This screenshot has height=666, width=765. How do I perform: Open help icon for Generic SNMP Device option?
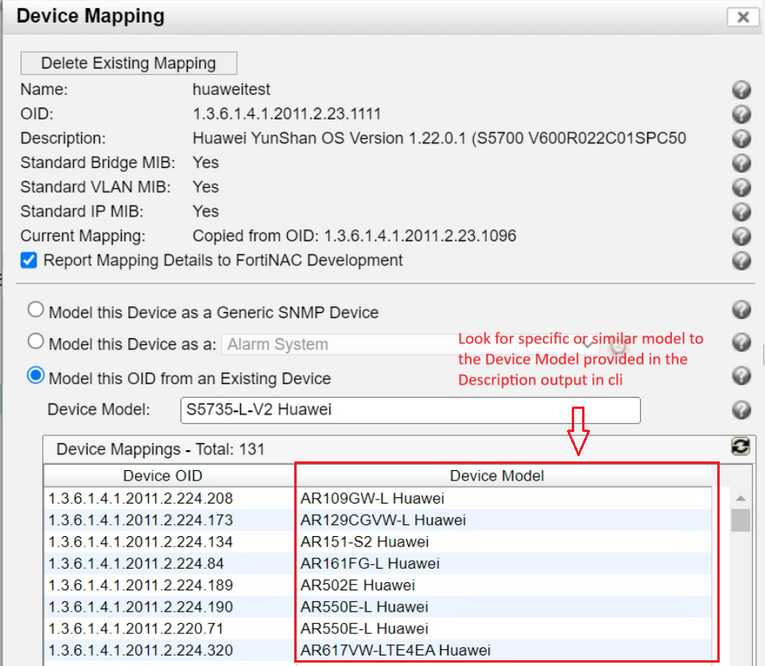point(741,310)
